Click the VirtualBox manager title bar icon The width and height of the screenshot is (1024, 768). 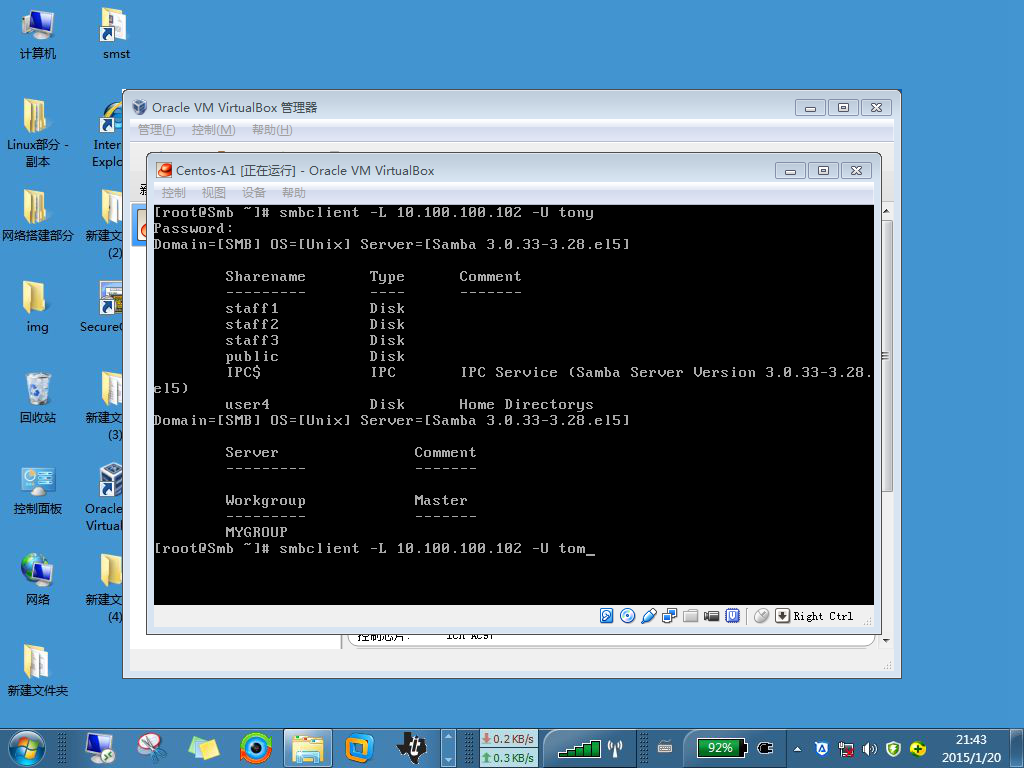point(139,107)
